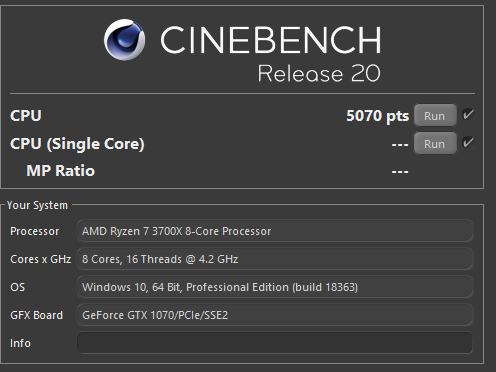Click the Release 20 version text
The image size is (496, 372).
319,73
